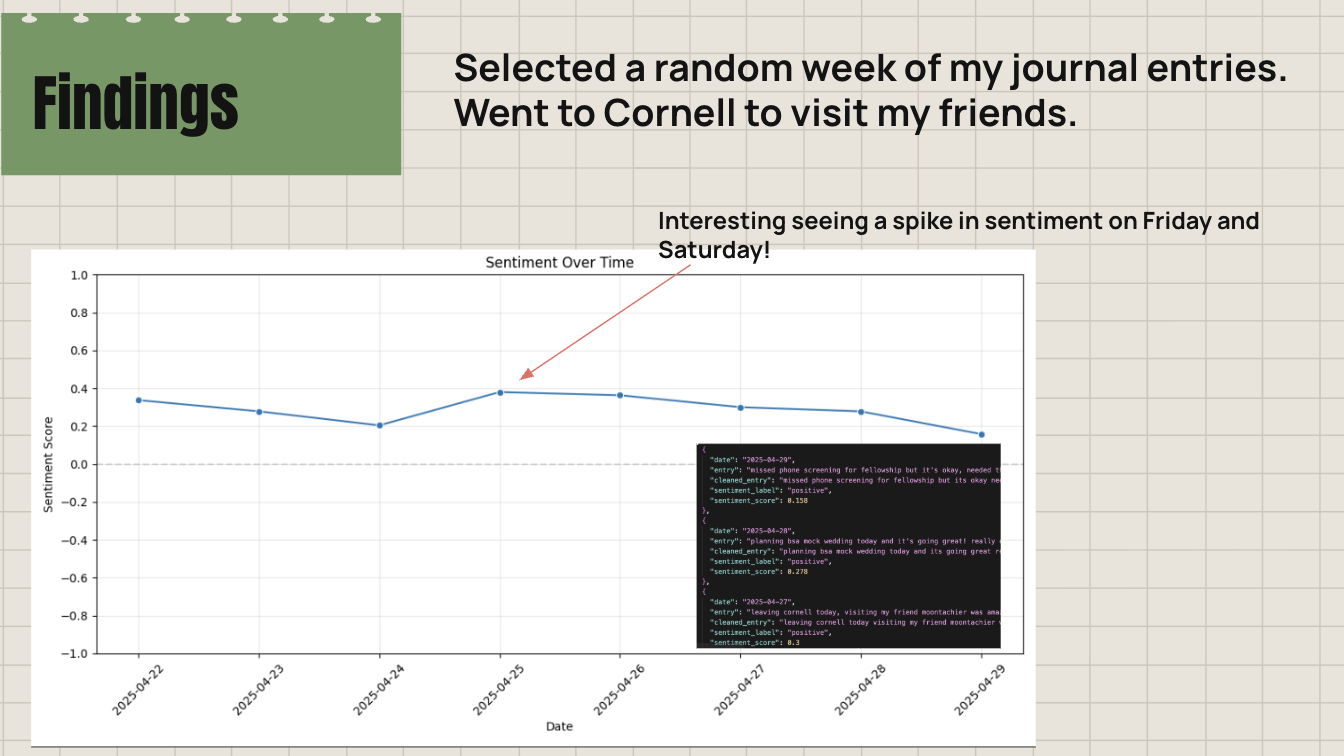The height and width of the screenshot is (756, 1344).
Task: Click the −1.0 y-axis tick label
Action: click(x=75, y=654)
